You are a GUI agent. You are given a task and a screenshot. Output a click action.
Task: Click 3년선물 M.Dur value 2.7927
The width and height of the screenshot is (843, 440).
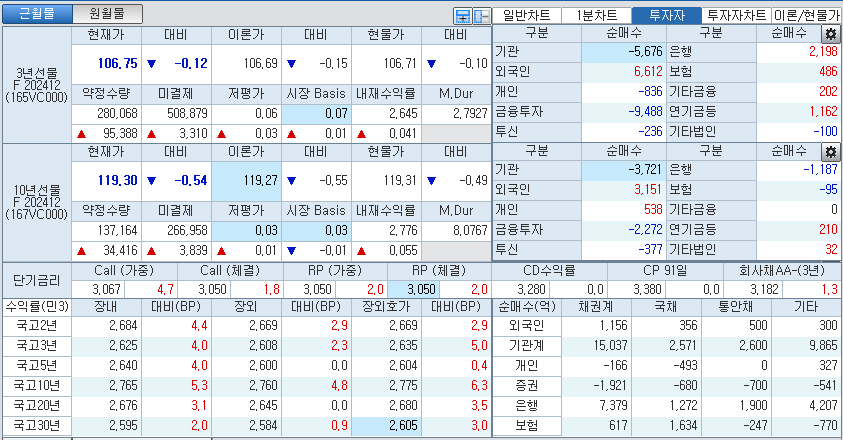(x=456, y=113)
